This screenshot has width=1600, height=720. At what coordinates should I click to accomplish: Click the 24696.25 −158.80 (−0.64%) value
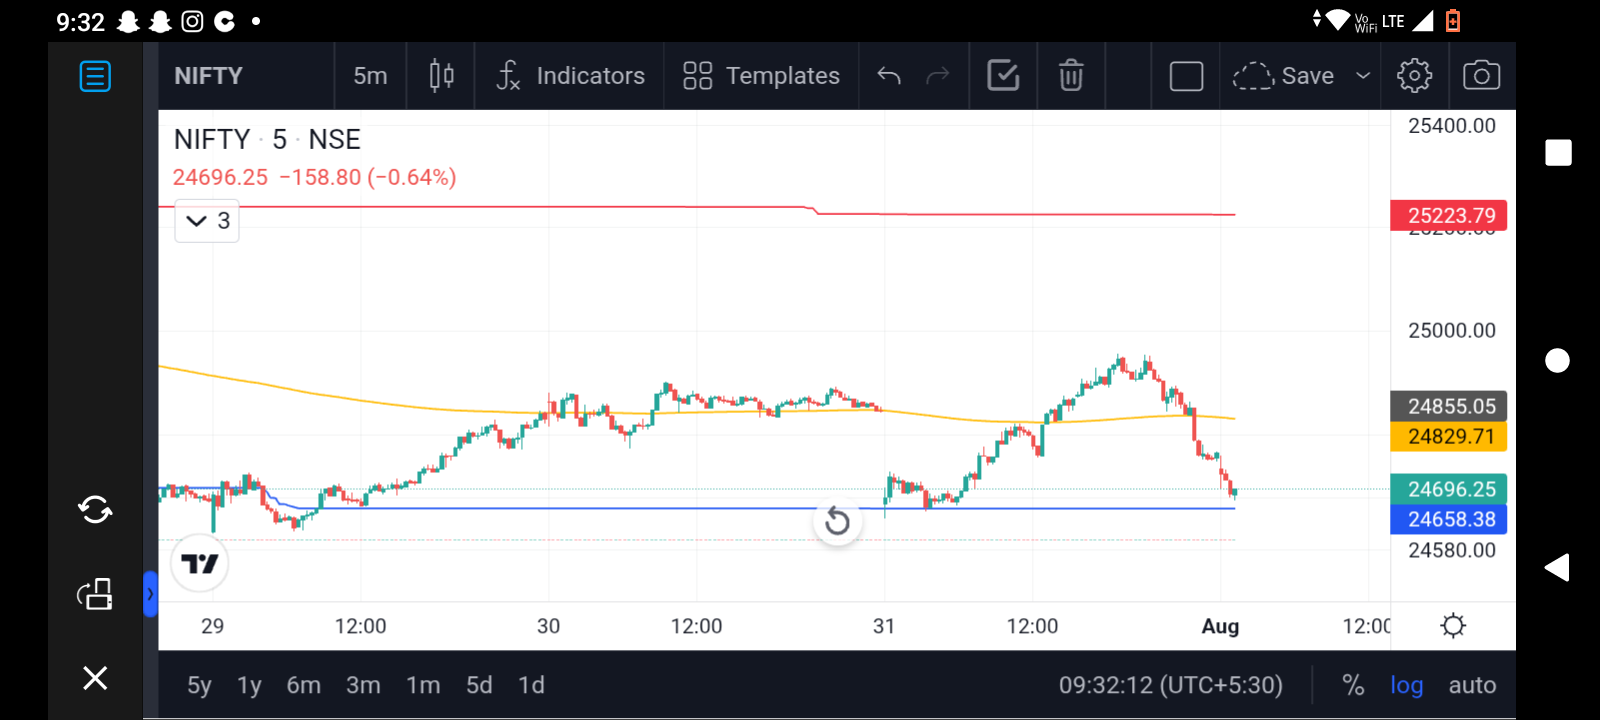point(314,177)
